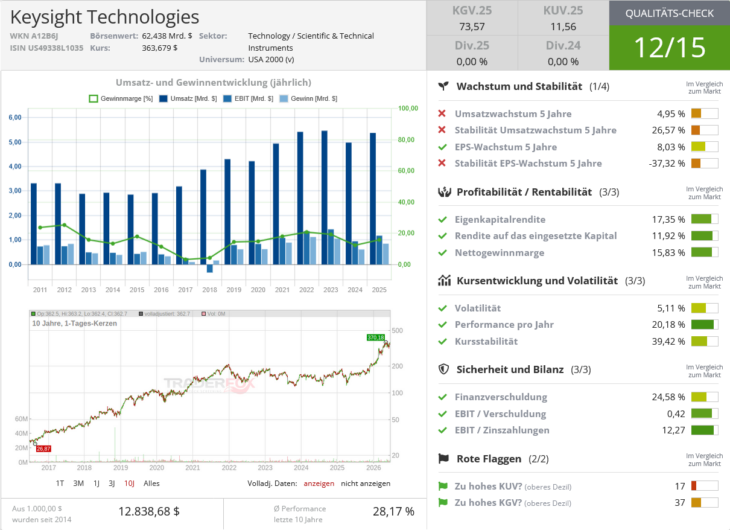Click the Börsenwert 62,438 Mrd. $ value
The image size is (730, 530).
click(167, 36)
